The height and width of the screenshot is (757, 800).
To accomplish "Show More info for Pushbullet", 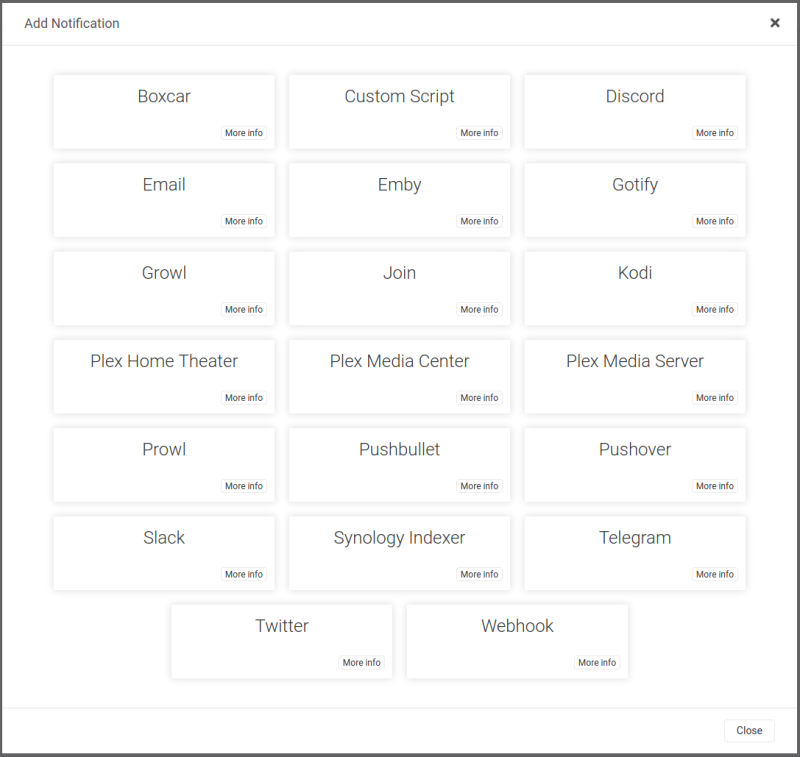I will point(479,486).
